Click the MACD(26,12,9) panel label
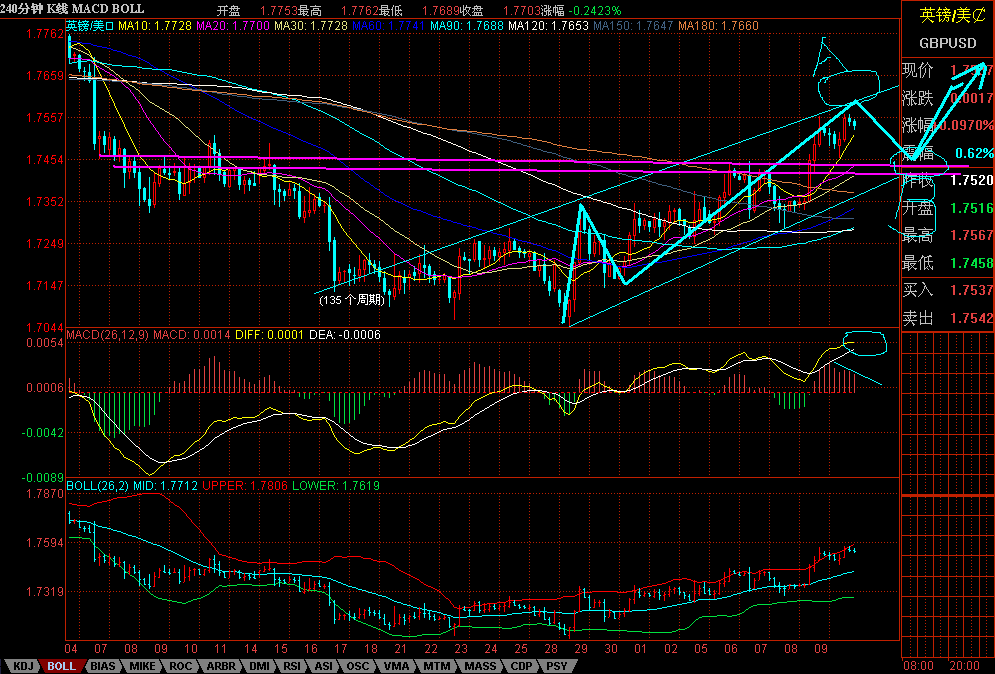 (107, 334)
